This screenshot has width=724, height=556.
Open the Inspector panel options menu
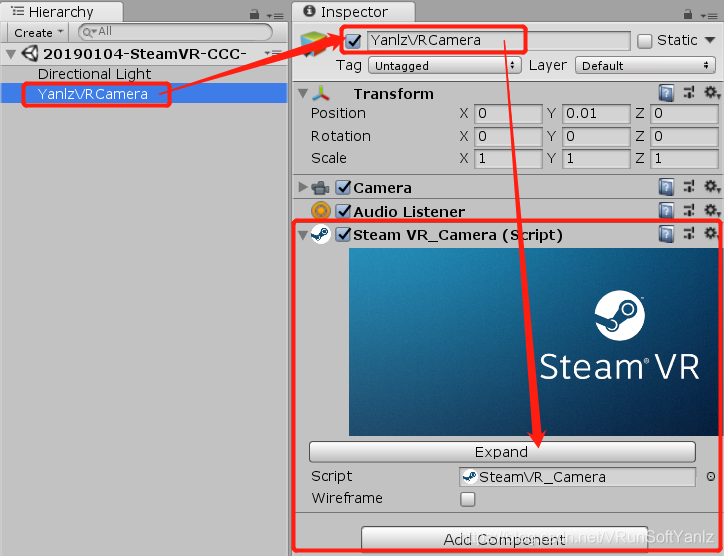coord(709,16)
